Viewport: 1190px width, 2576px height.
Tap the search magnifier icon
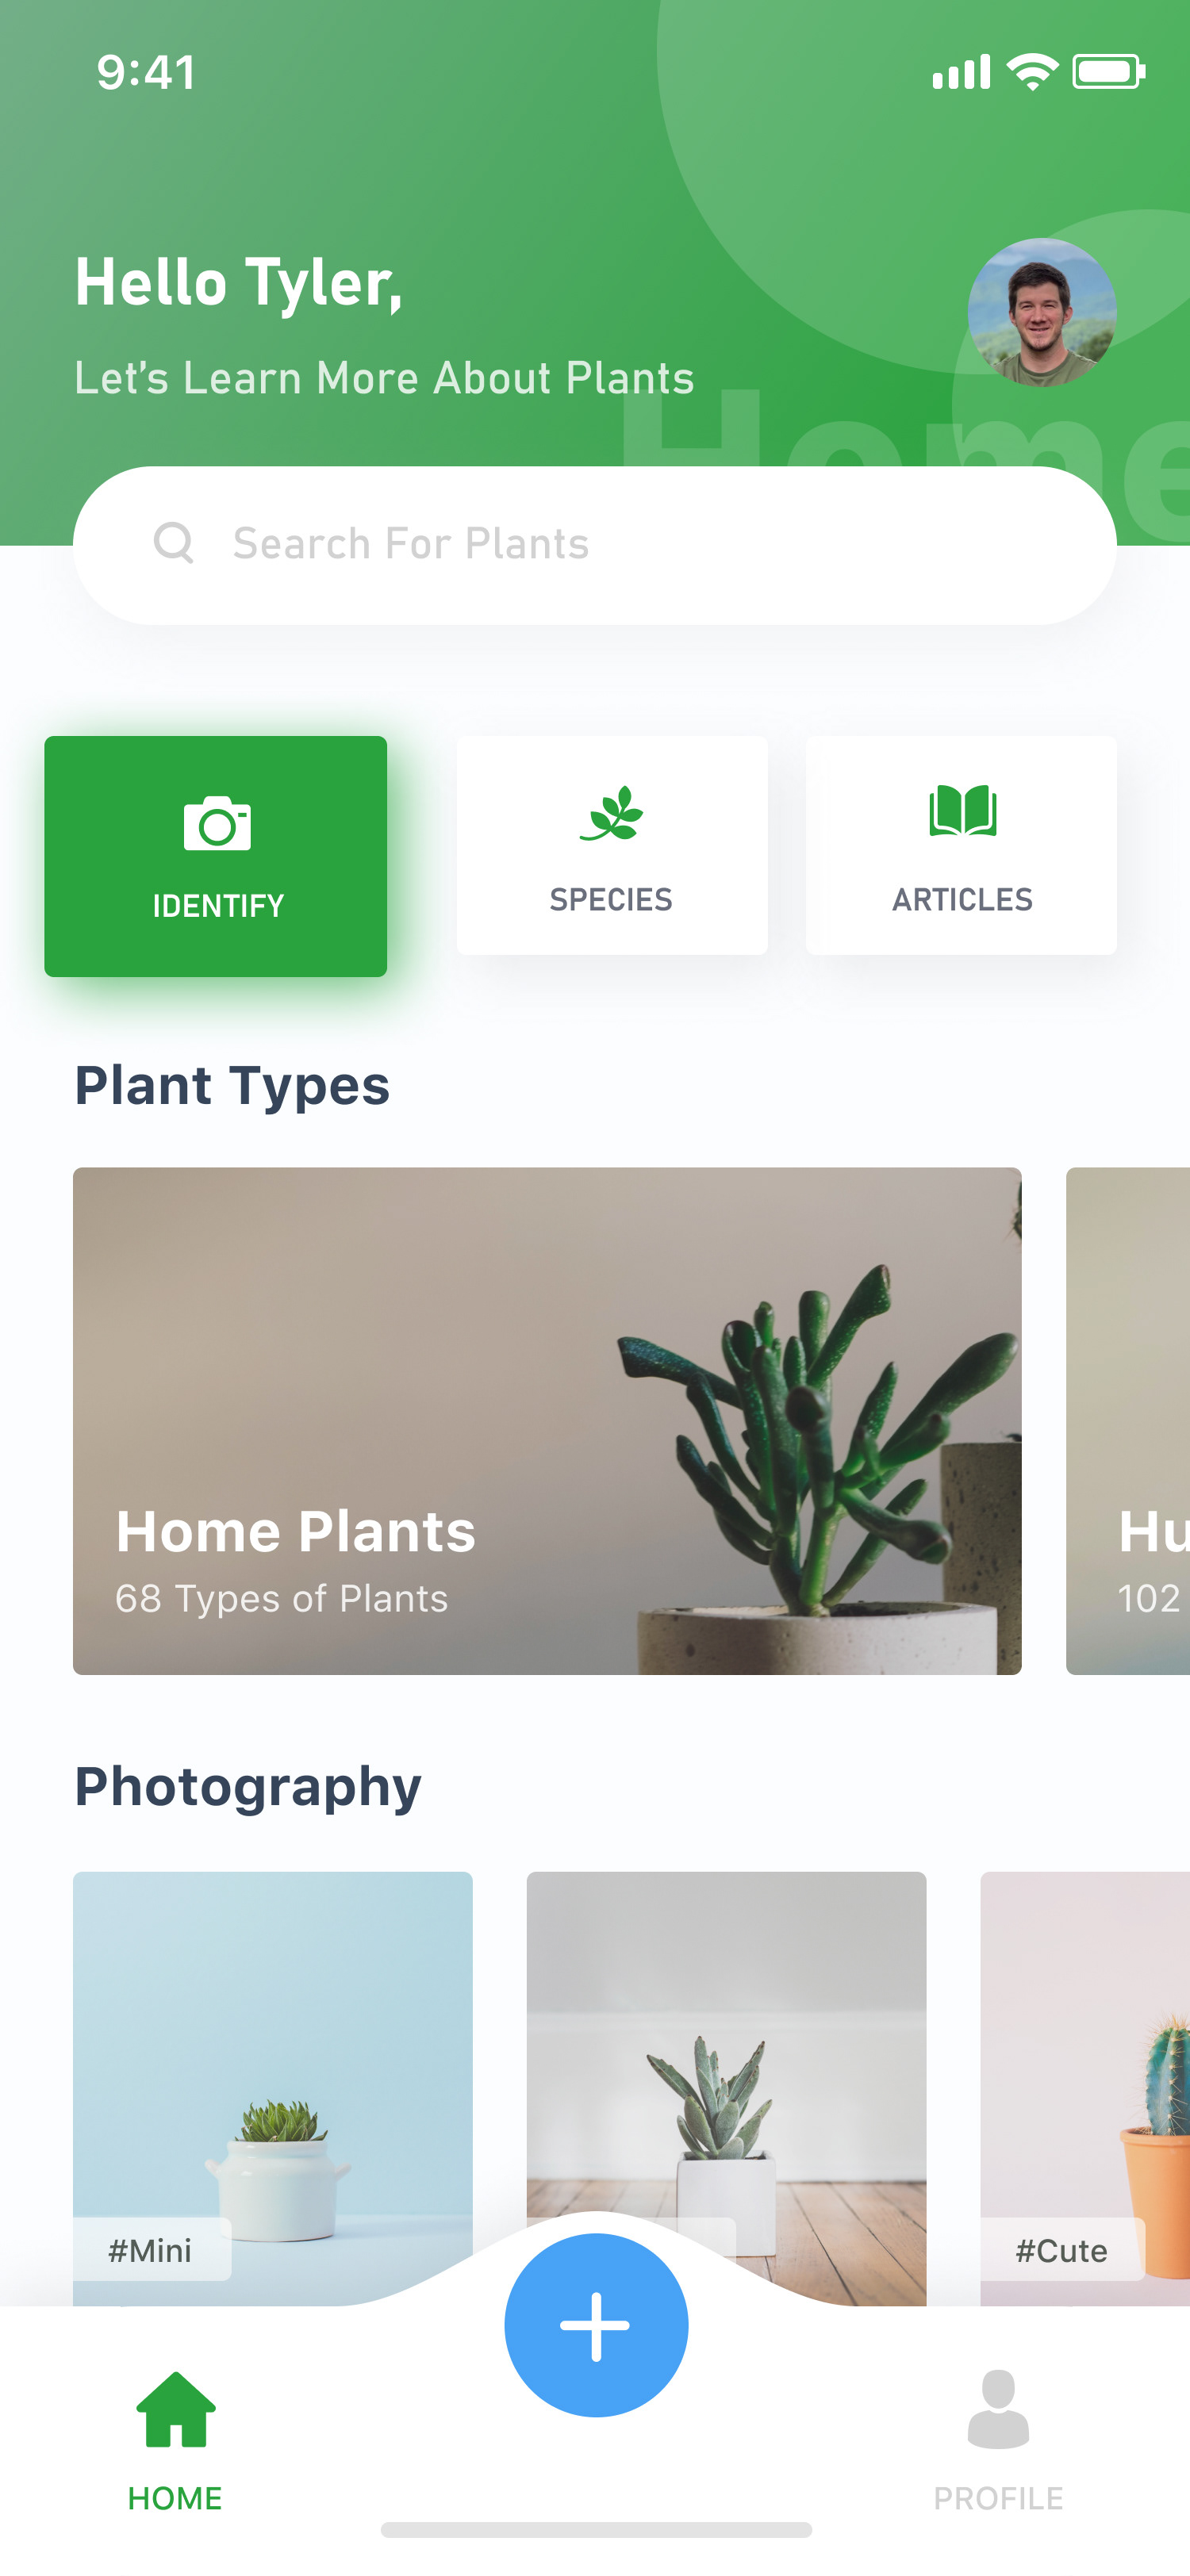(174, 543)
